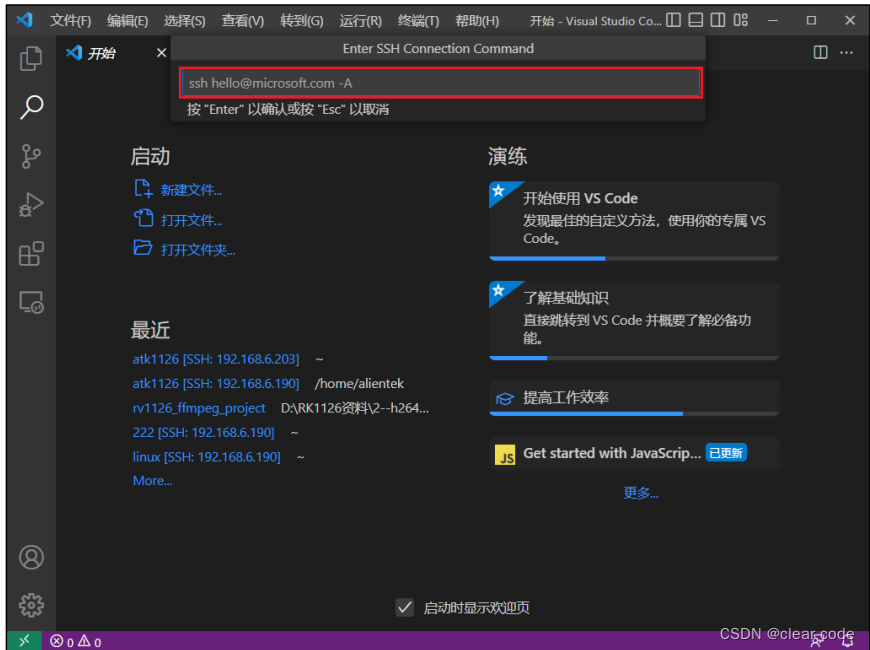
Task: Toggle bottom panel layout icon
Action: [x=695, y=21]
